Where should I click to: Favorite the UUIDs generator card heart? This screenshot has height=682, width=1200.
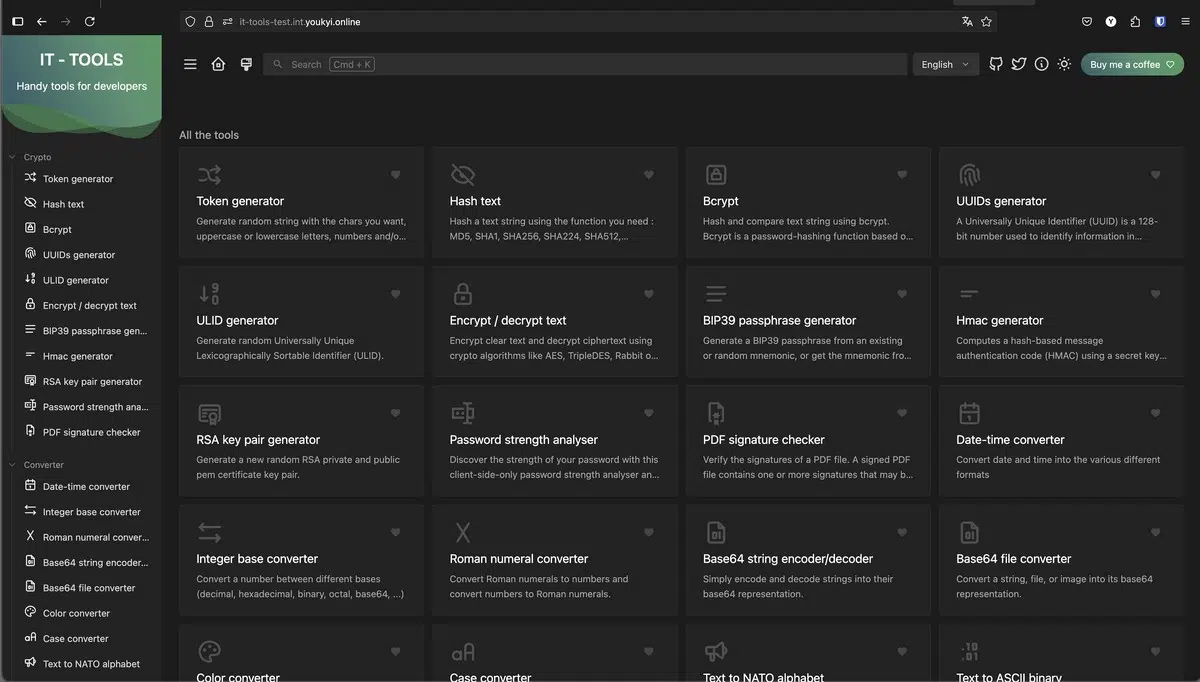pos(1155,175)
